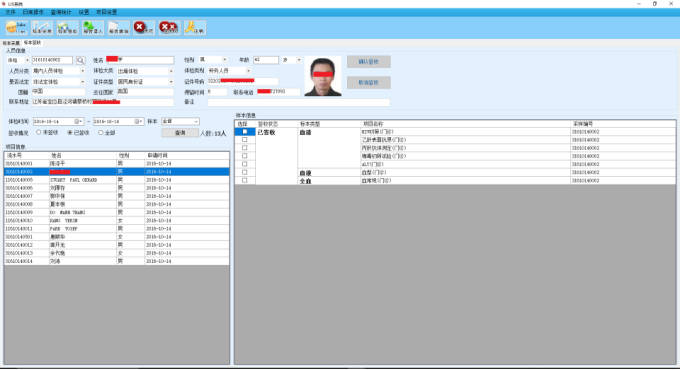
Task: Click the 备注 input field
Action: point(298,102)
